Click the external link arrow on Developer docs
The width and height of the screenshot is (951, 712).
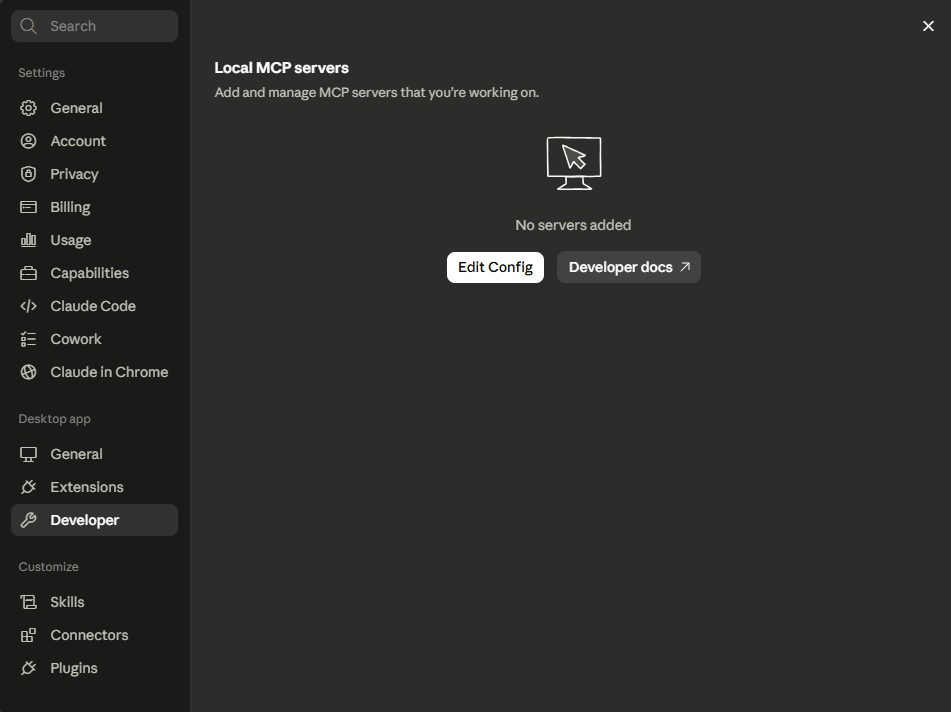click(x=685, y=267)
